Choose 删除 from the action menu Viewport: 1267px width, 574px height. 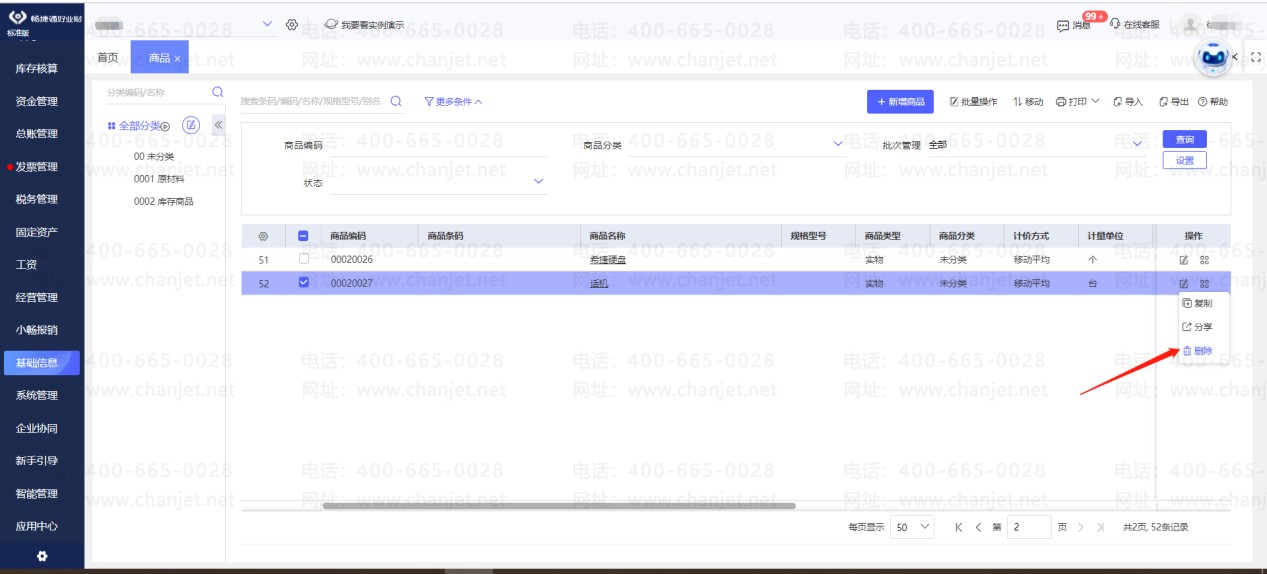(x=1196, y=351)
